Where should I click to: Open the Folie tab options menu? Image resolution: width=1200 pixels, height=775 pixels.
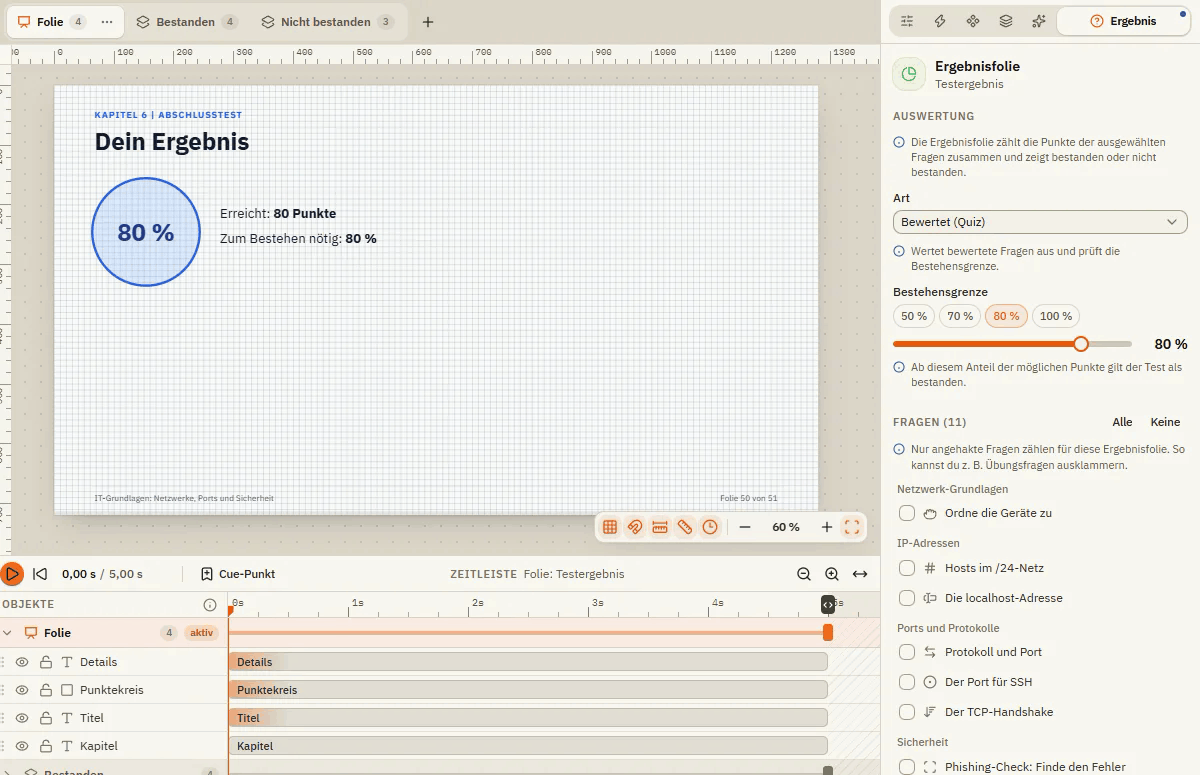click(107, 22)
